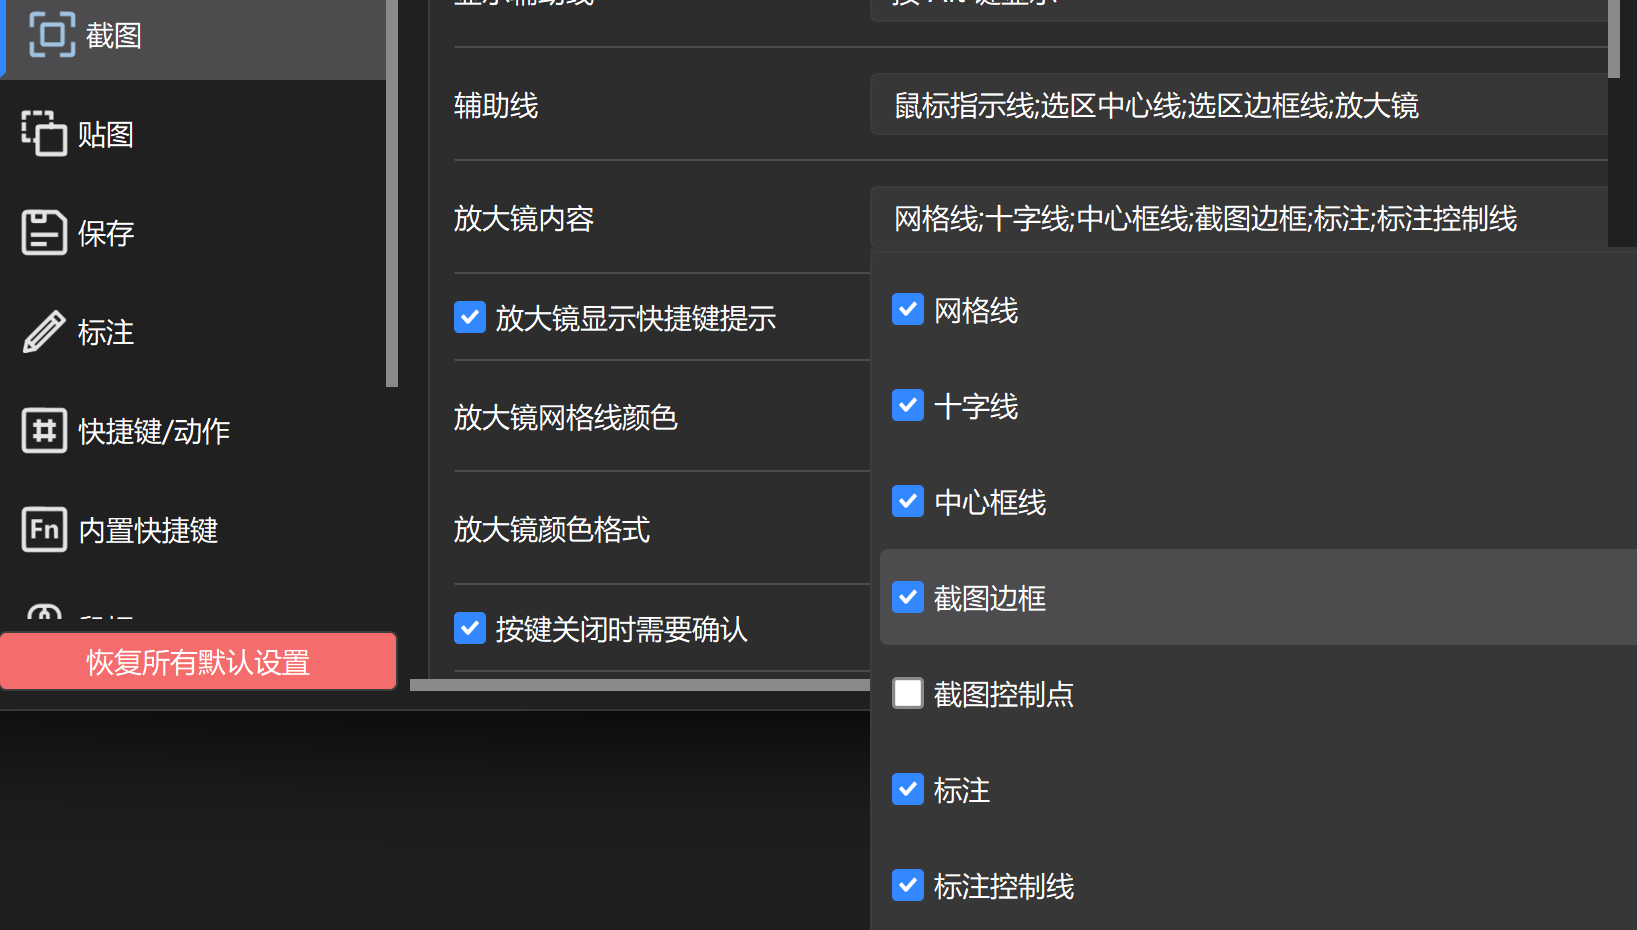1637x930 pixels.
Task: Disable the 十字线 checkbox
Action: 907,405
